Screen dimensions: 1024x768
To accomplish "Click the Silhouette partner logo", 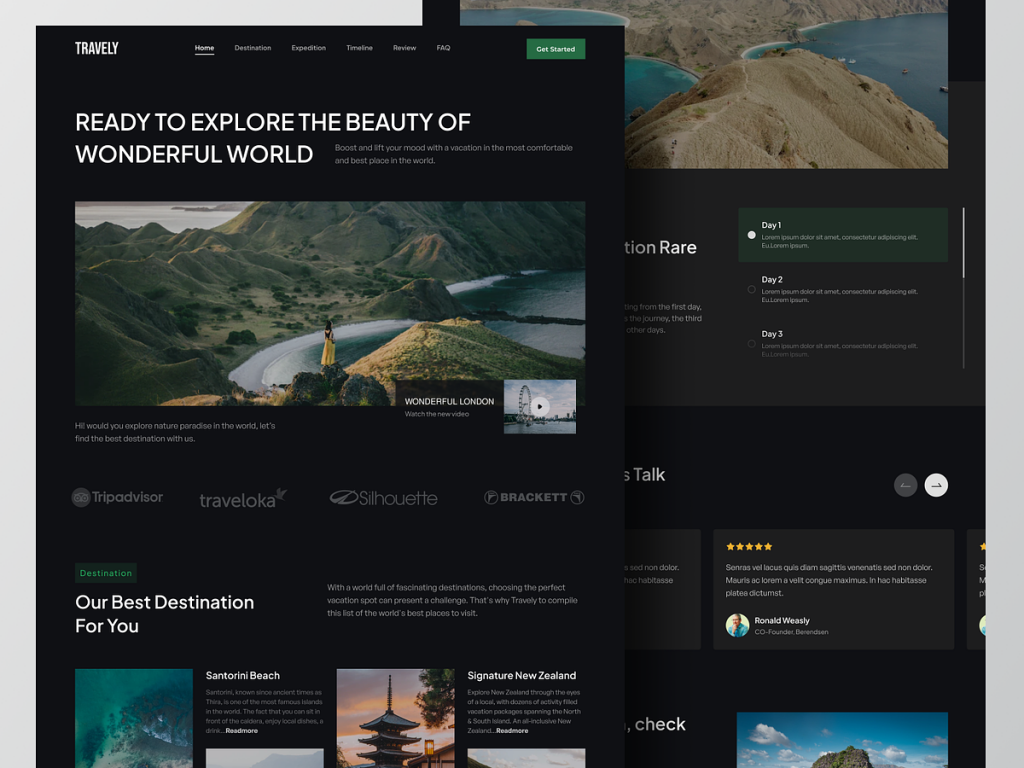I will point(384,497).
